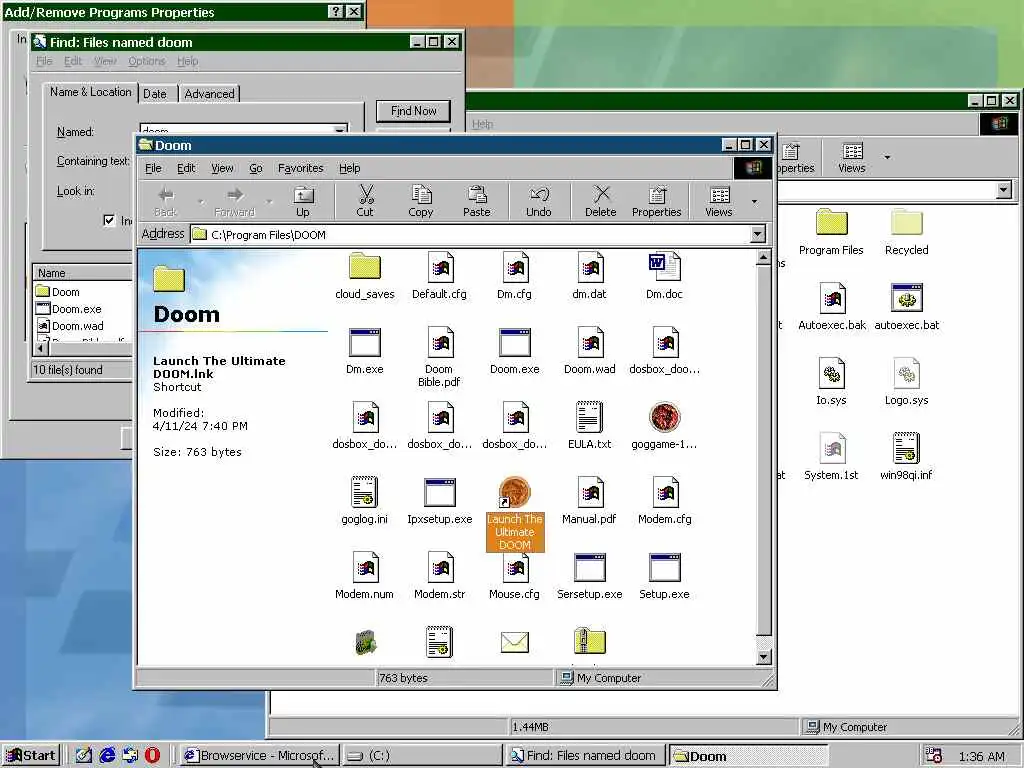Open the Views dropdown arrow in C: window
Screen dimensions: 1024x768
(x=887, y=157)
